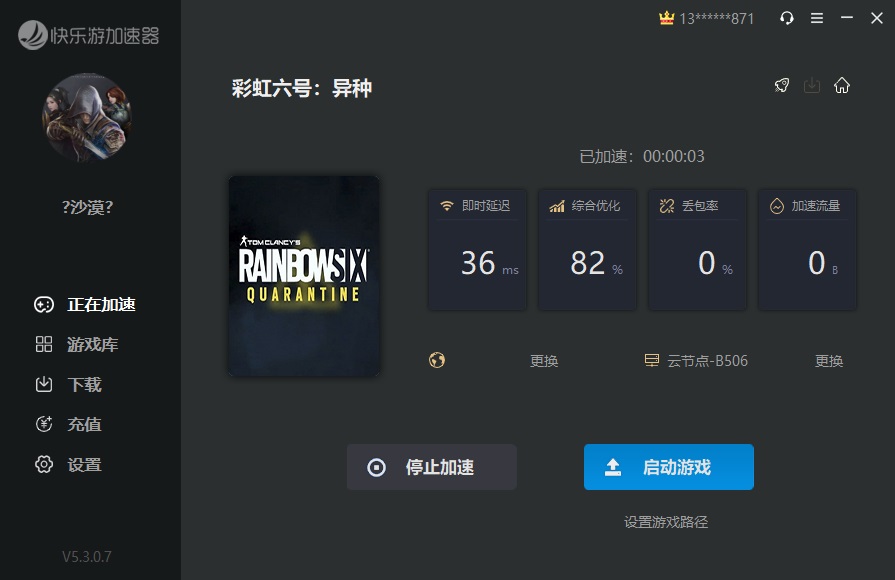Image resolution: width=895 pixels, height=580 pixels.
Task: Click the download icon near the home icon
Action: [812, 86]
